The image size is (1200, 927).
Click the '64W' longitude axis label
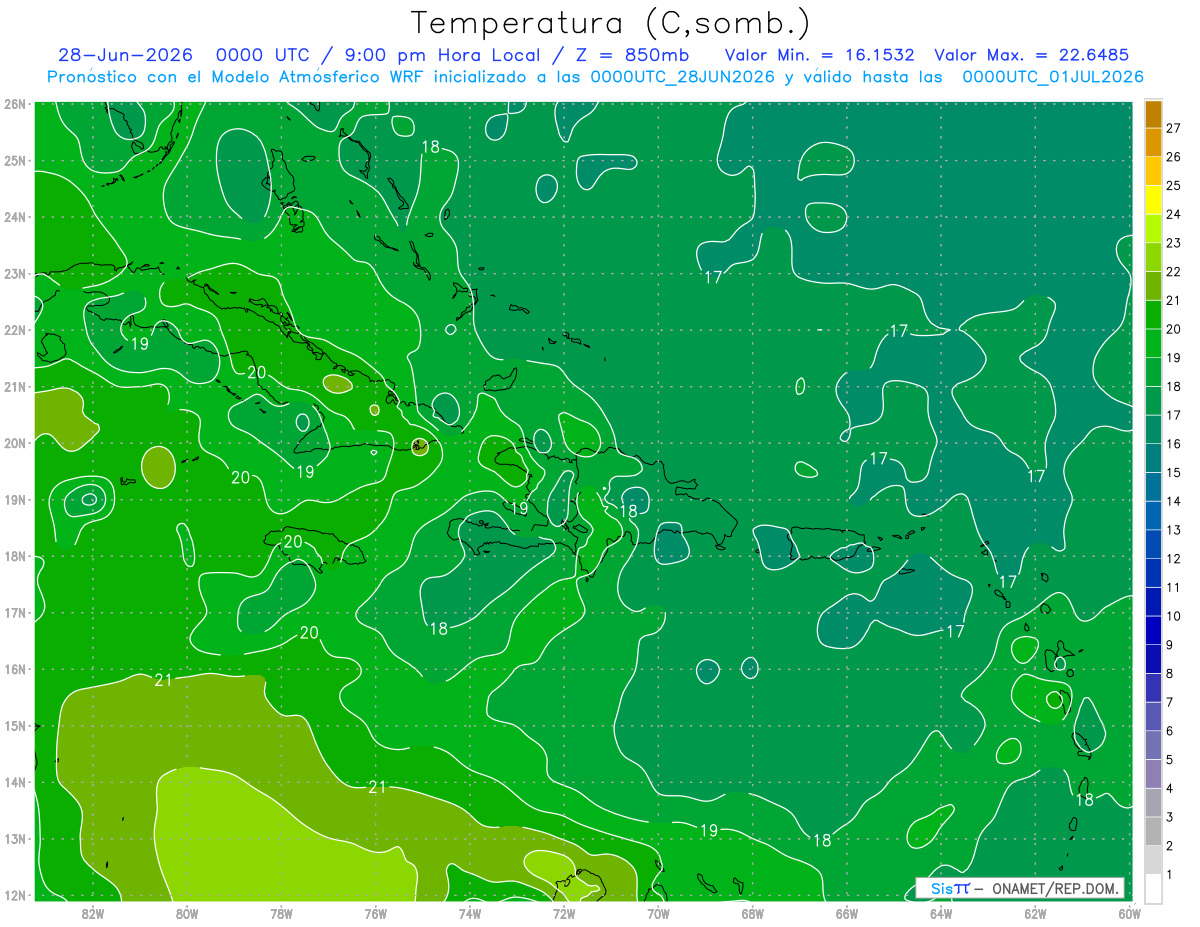click(x=941, y=913)
